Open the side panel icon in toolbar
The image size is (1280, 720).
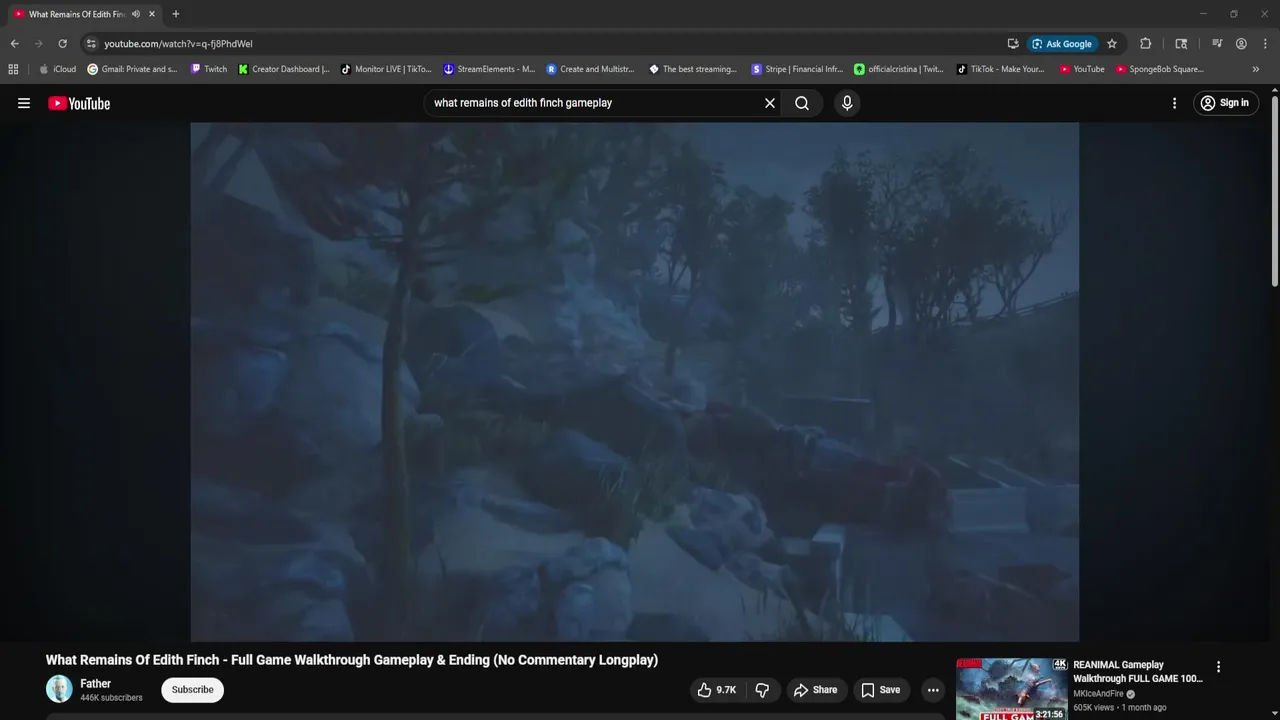(1181, 44)
